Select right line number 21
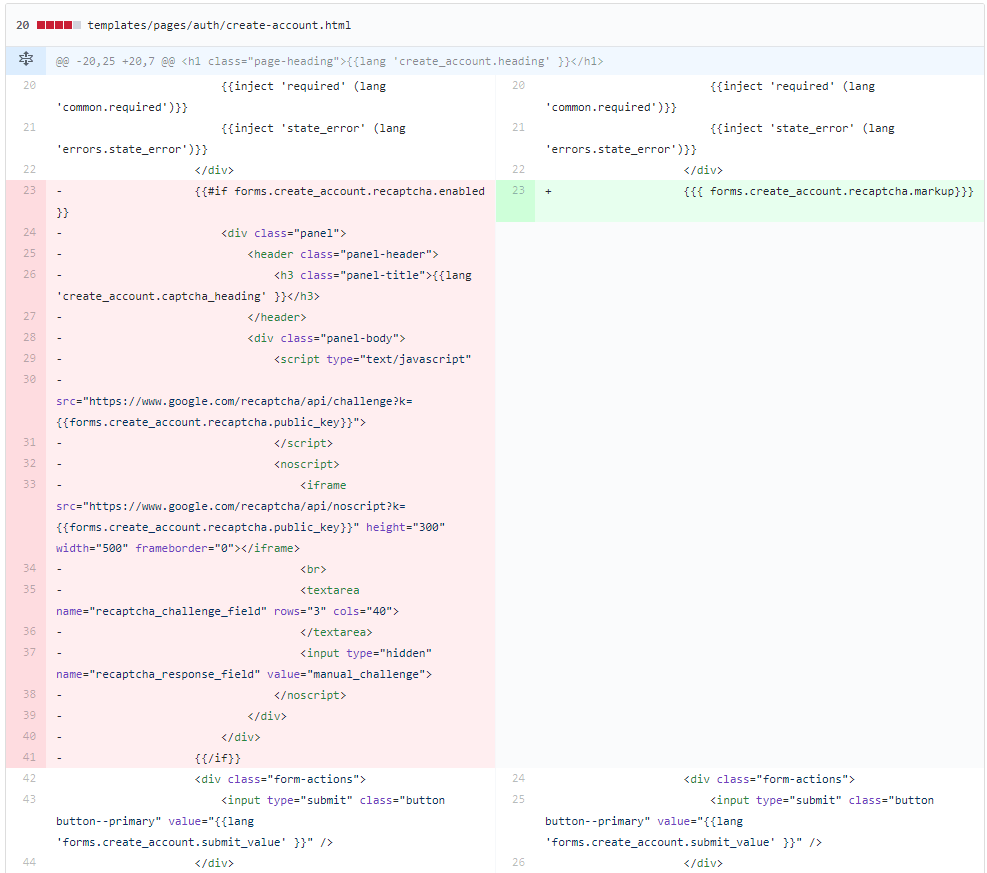 (x=518, y=127)
